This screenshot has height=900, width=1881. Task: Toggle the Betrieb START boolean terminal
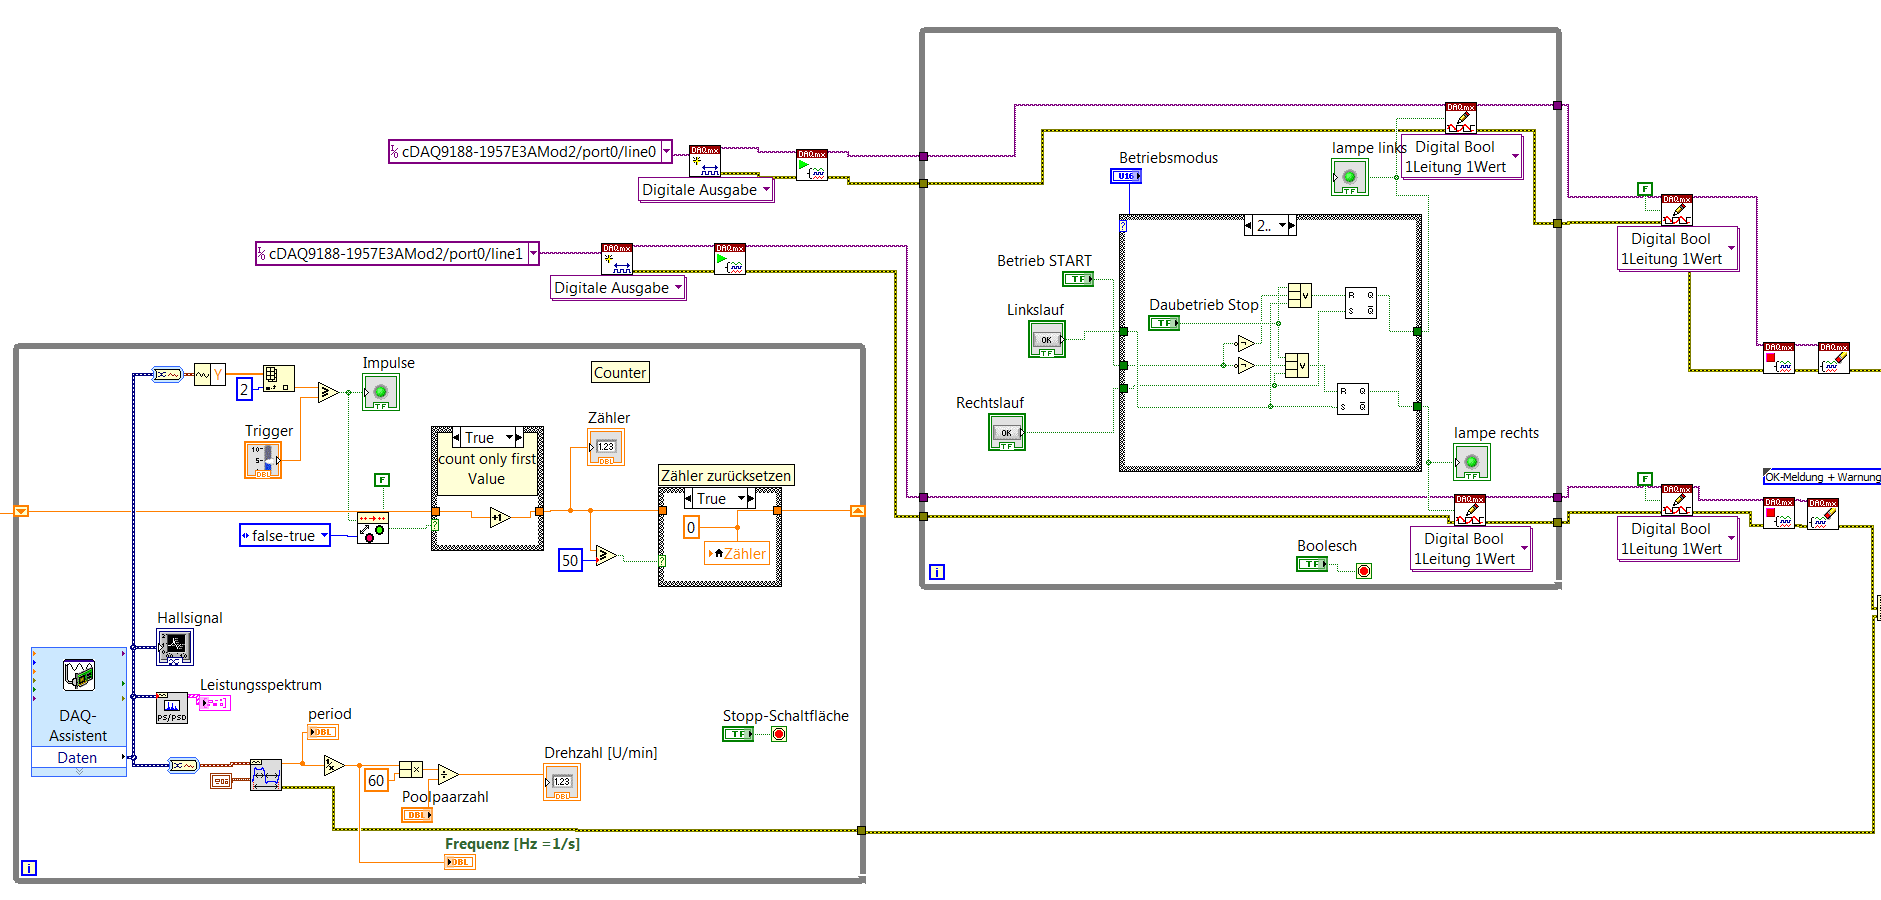coord(1078,279)
